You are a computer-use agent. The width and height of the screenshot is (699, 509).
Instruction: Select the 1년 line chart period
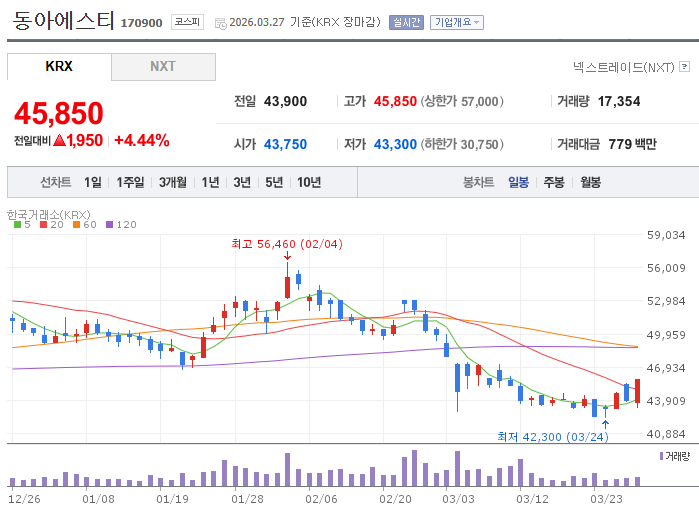pos(210,182)
